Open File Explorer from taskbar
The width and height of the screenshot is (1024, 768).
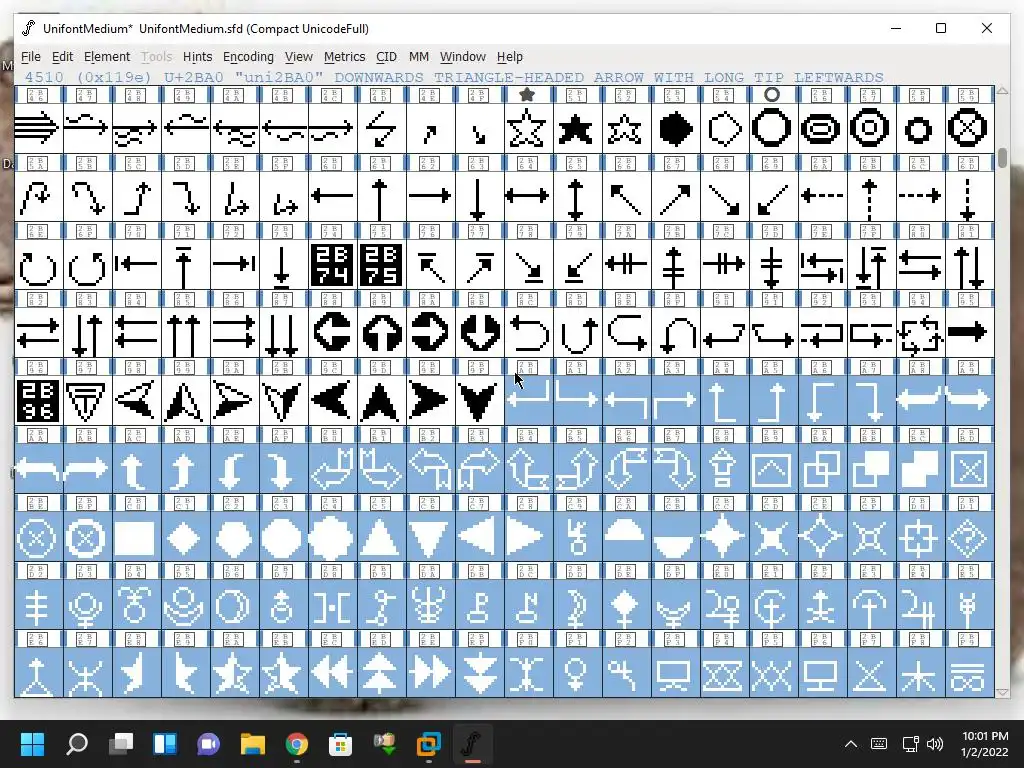pyautogui.click(x=253, y=744)
